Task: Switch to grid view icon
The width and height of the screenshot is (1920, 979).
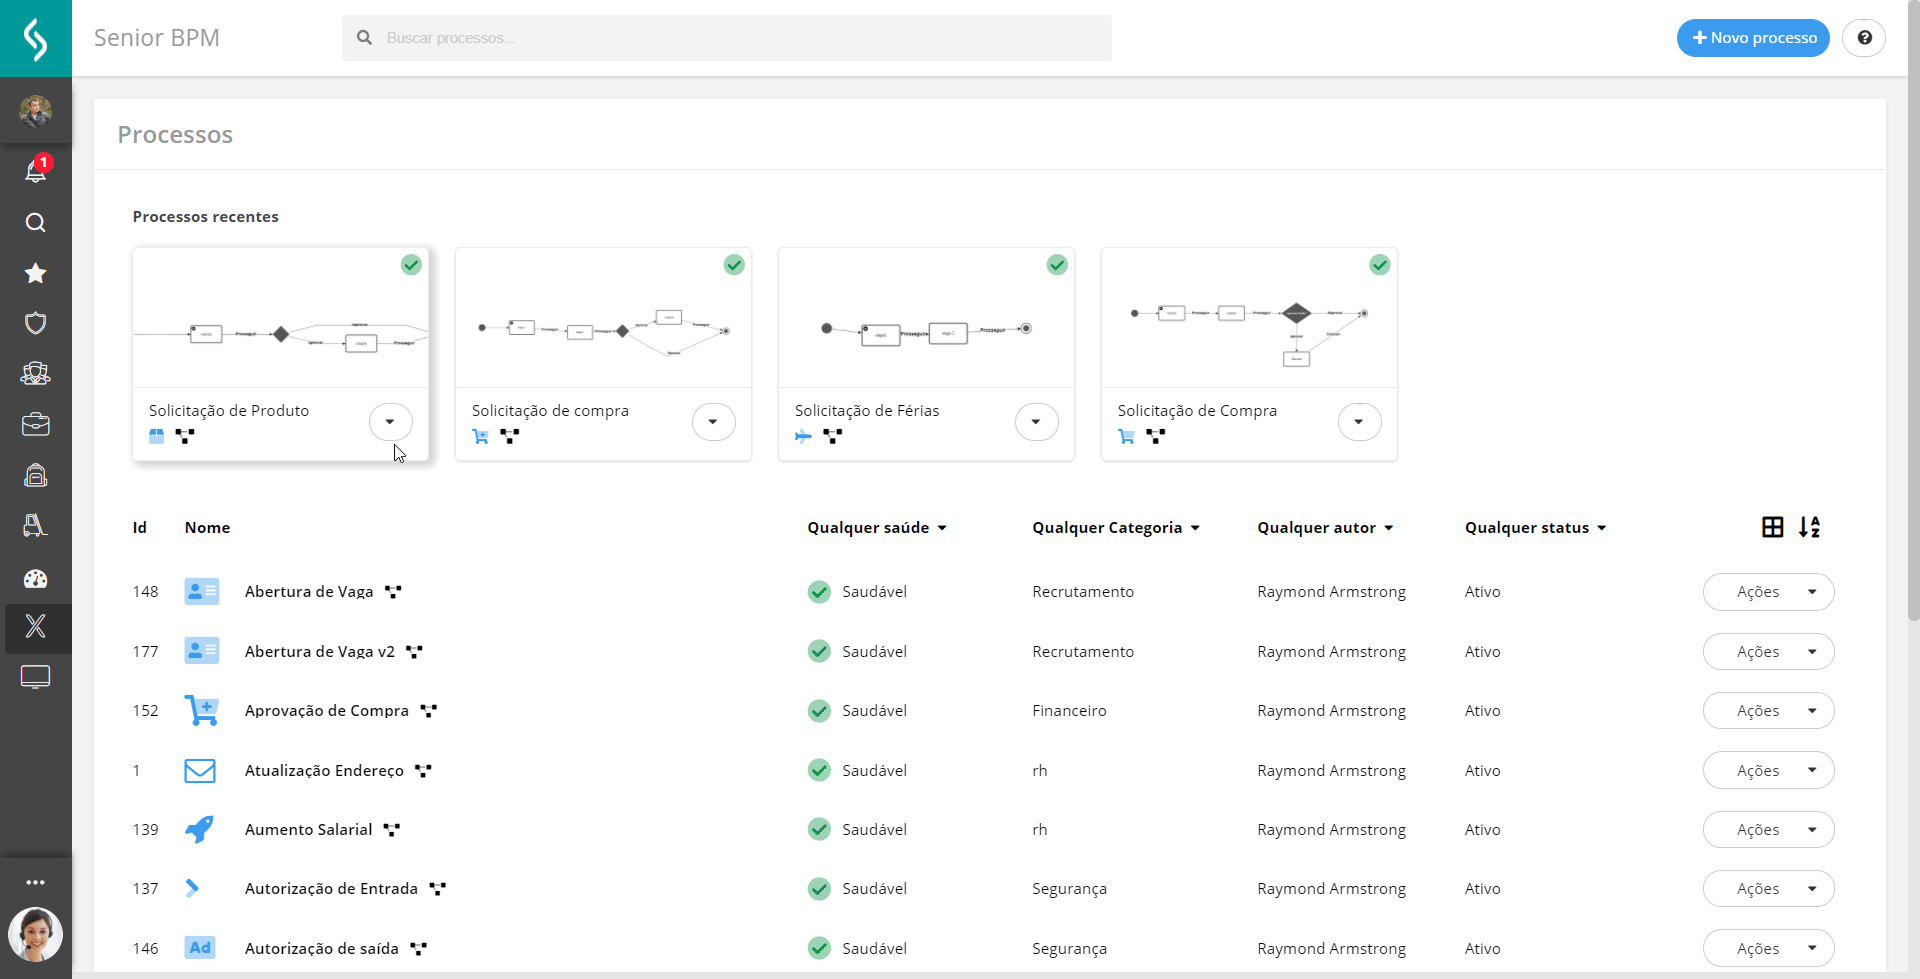Action: 1772,527
